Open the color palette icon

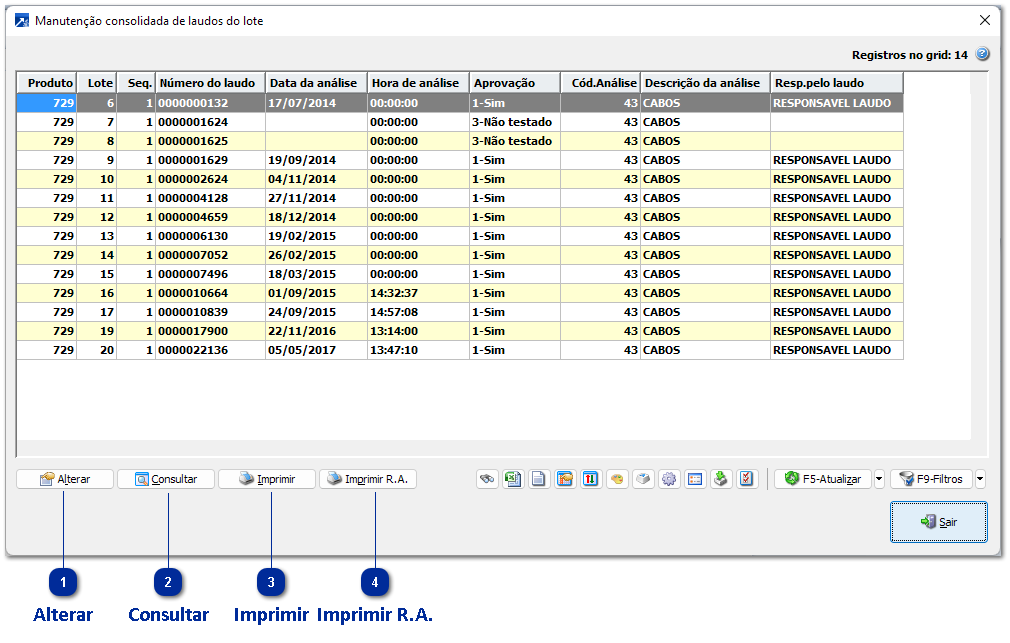[x=617, y=479]
